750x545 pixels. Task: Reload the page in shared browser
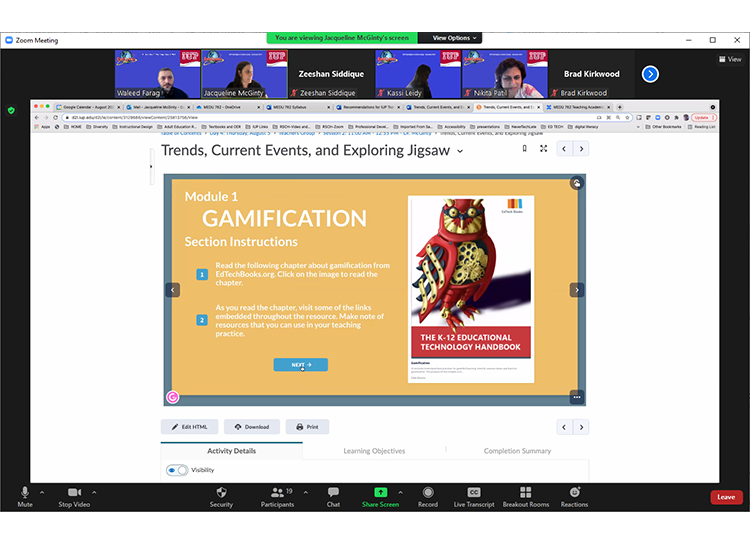pyautogui.click(x=55, y=117)
